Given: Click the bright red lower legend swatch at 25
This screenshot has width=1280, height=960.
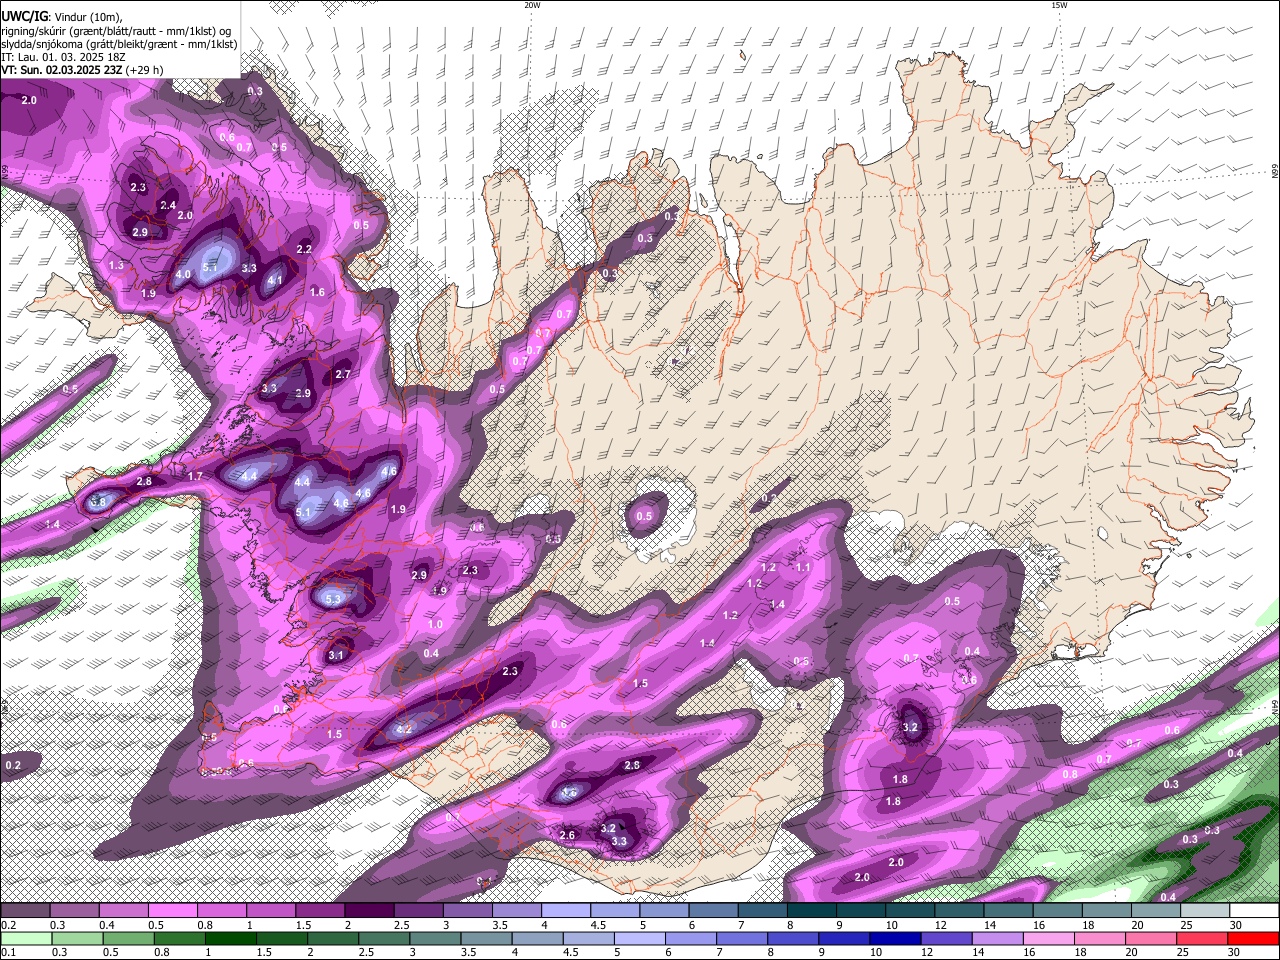Looking at the screenshot, I should [x=1203, y=939].
